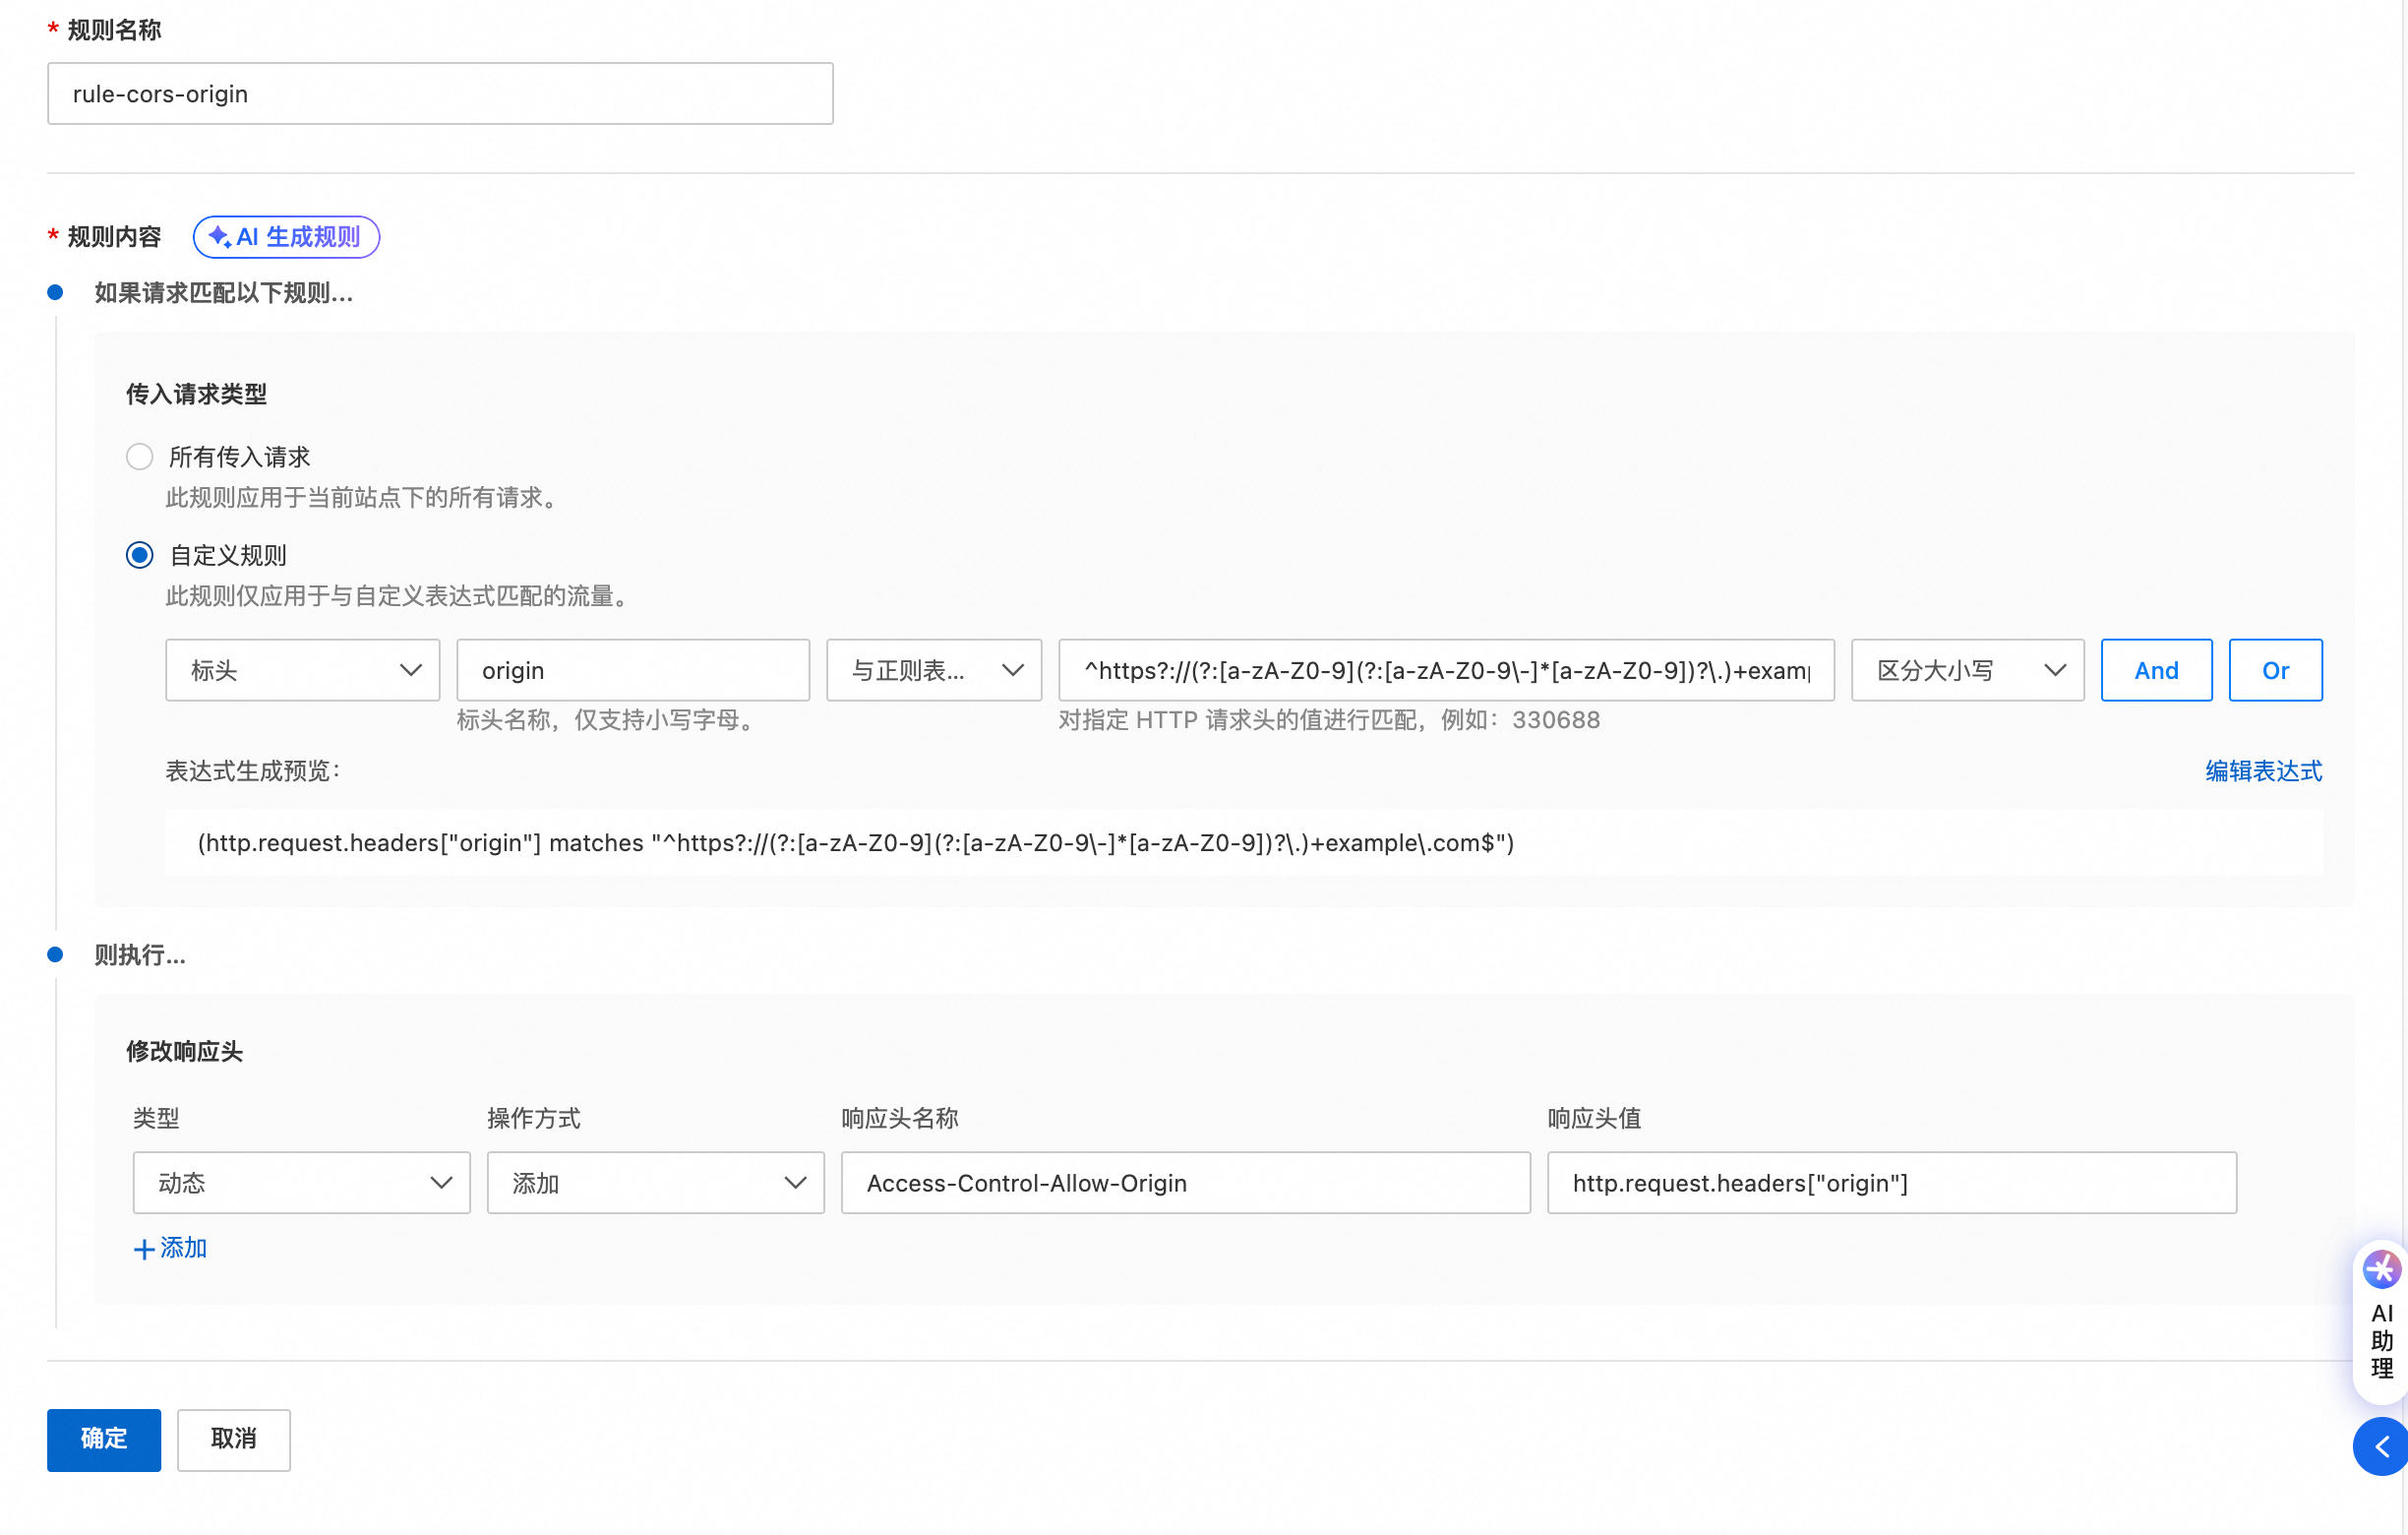Screen dimensions: 2408x1535
Task: Expand the 与正则表达式 operator dropdown
Action: (x=933, y=670)
